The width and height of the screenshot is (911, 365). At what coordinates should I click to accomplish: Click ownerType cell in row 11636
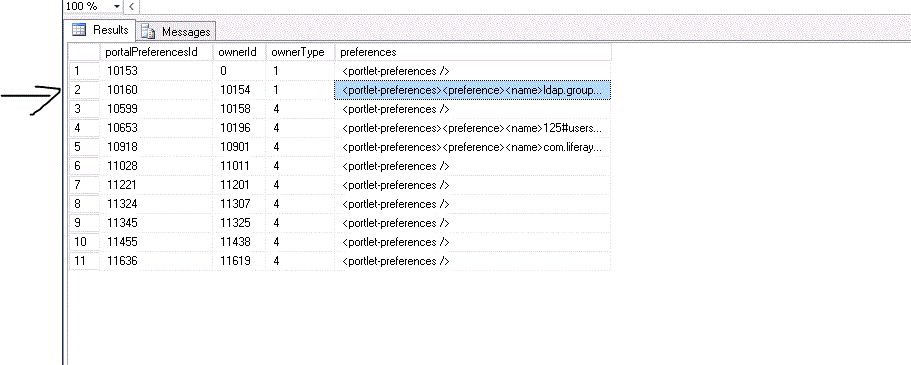tap(300, 261)
